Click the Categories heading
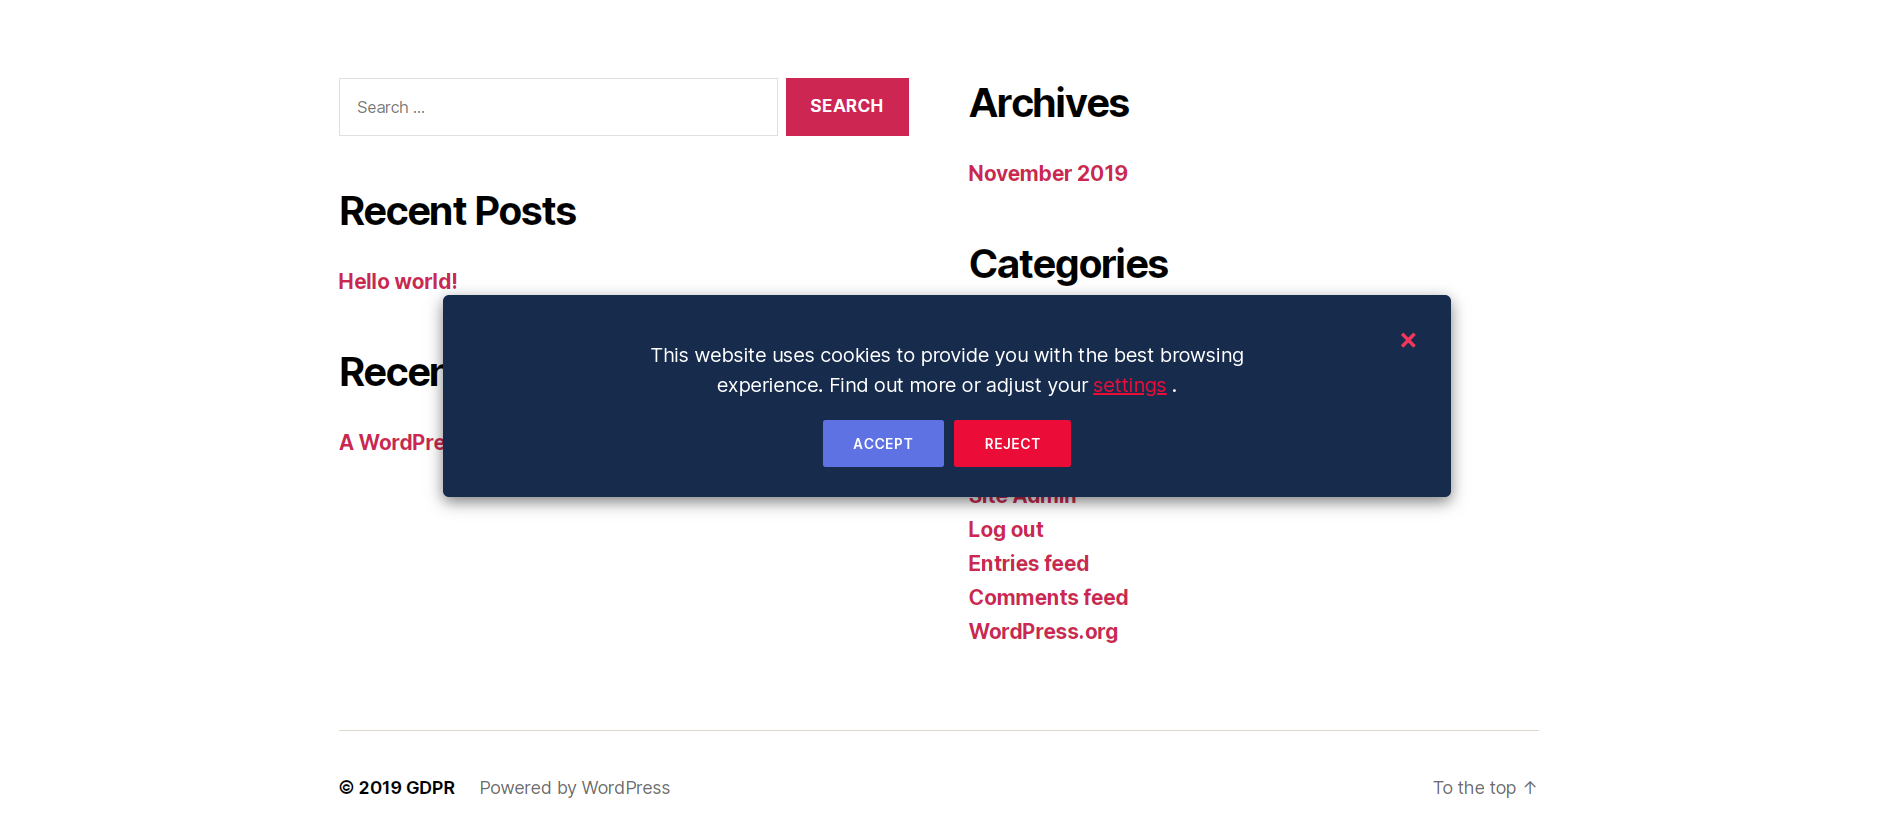Image resolution: width=1889 pixels, height=831 pixels. click(1068, 265)
